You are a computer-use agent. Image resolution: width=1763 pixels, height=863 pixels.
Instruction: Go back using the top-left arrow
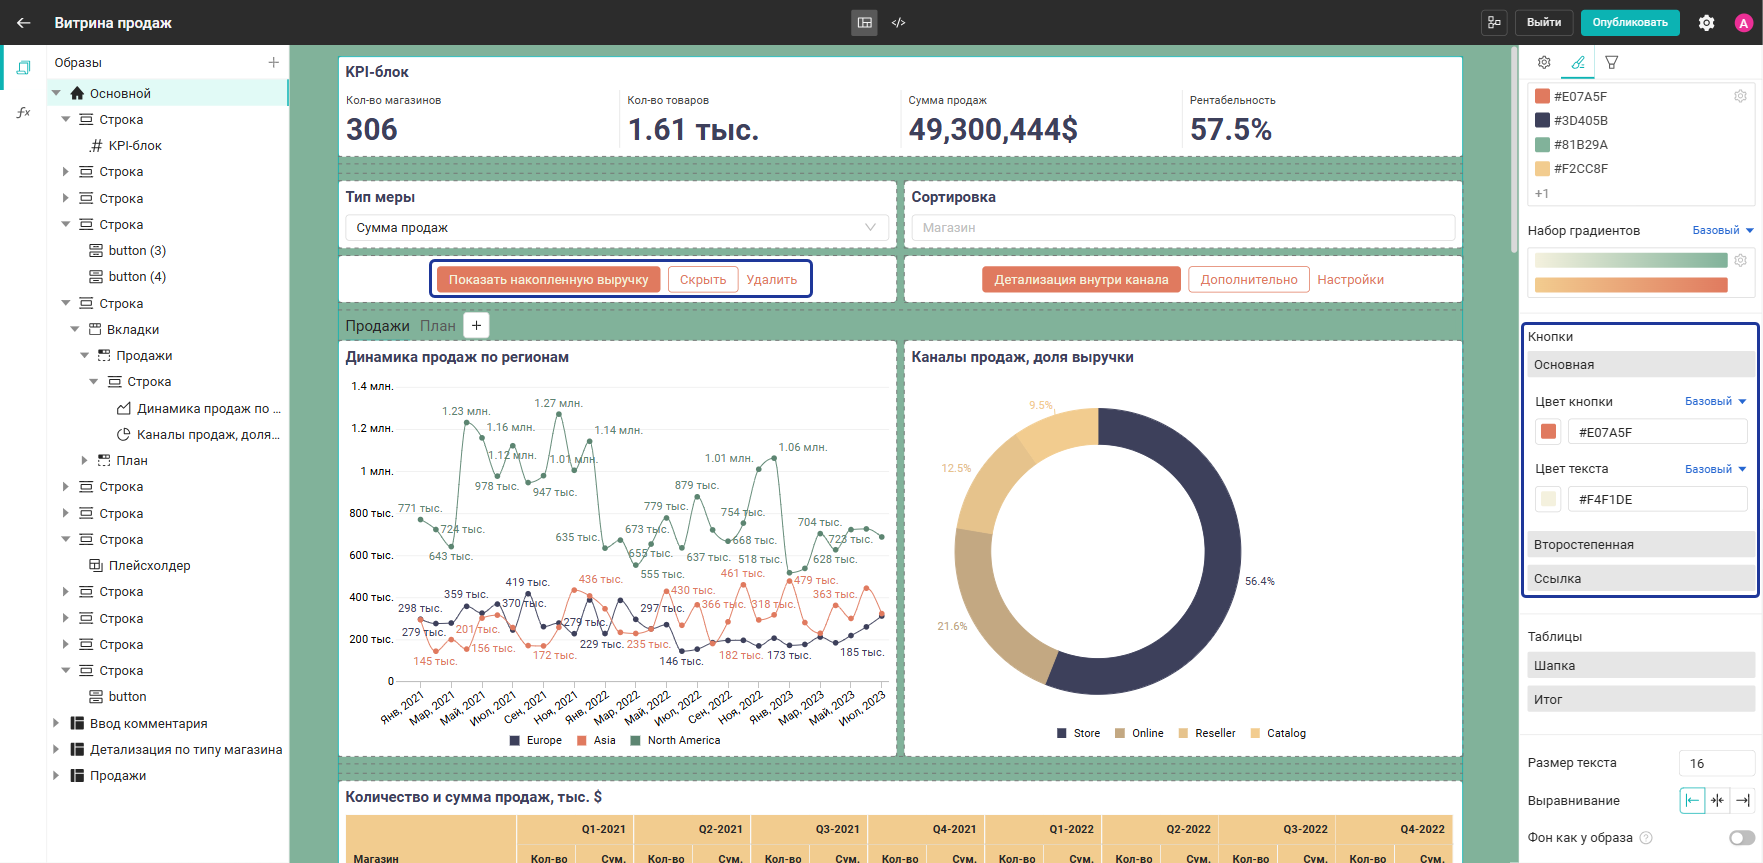point(23,22)
